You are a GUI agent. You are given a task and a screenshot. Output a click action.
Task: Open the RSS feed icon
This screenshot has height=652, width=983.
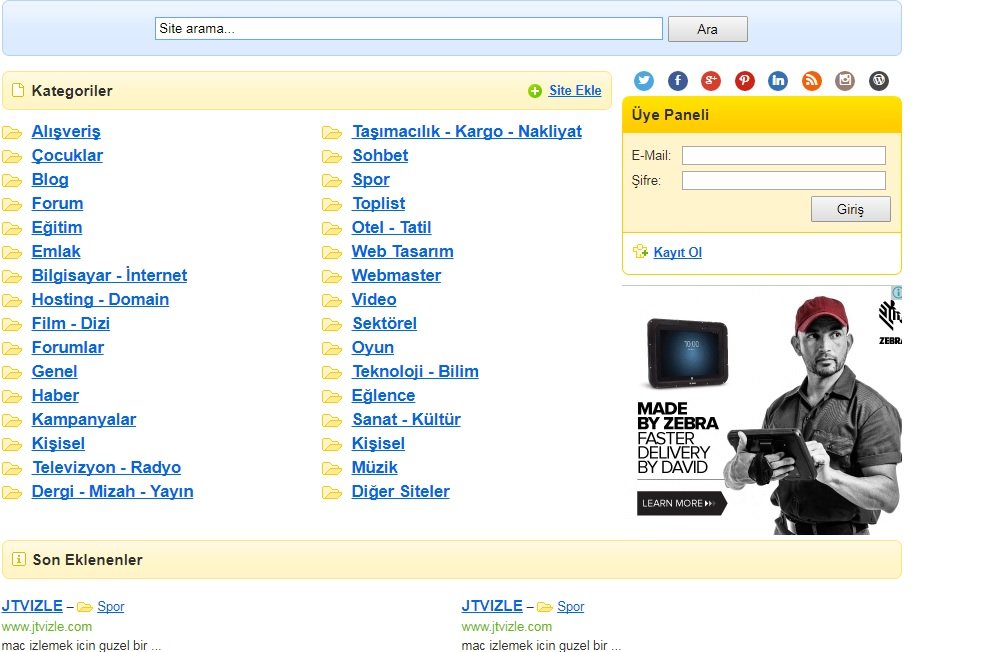coord(811,81)
